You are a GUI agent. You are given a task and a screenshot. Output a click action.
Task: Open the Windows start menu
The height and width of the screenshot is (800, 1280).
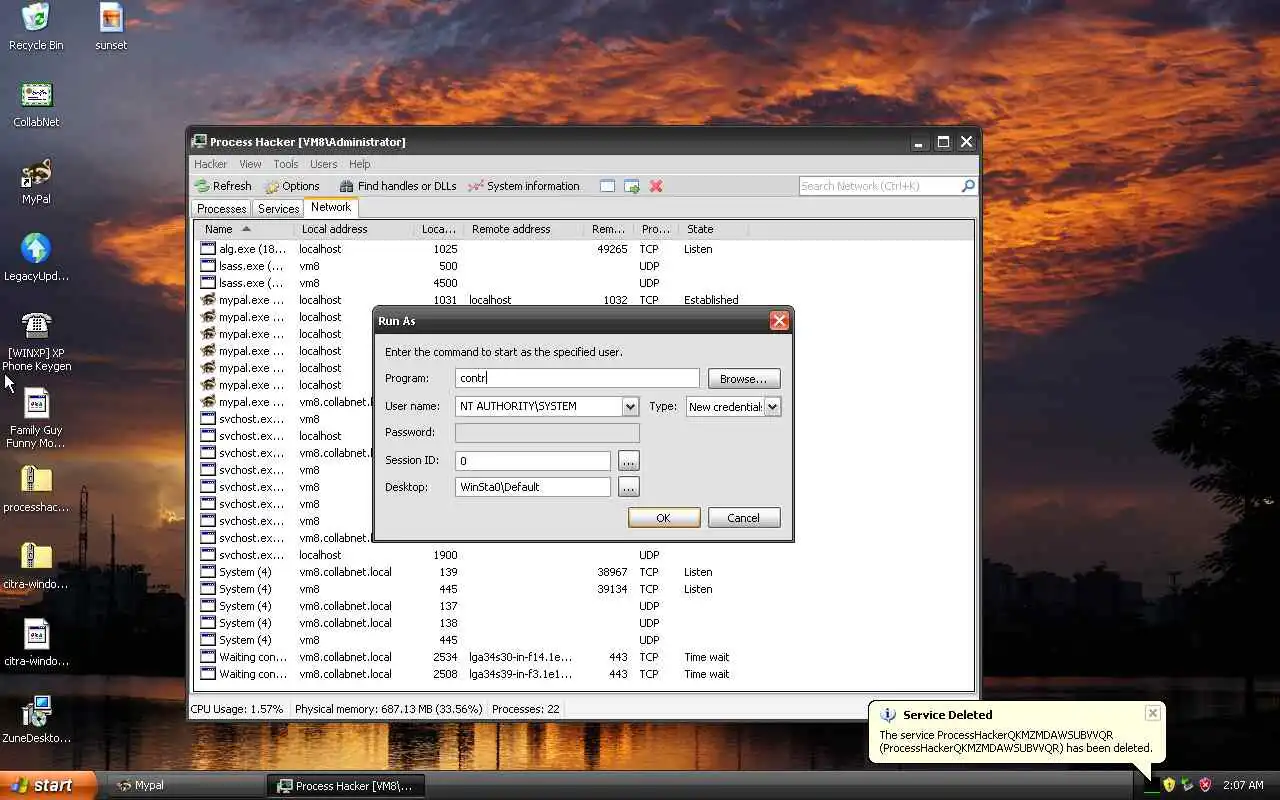(48, 785)
